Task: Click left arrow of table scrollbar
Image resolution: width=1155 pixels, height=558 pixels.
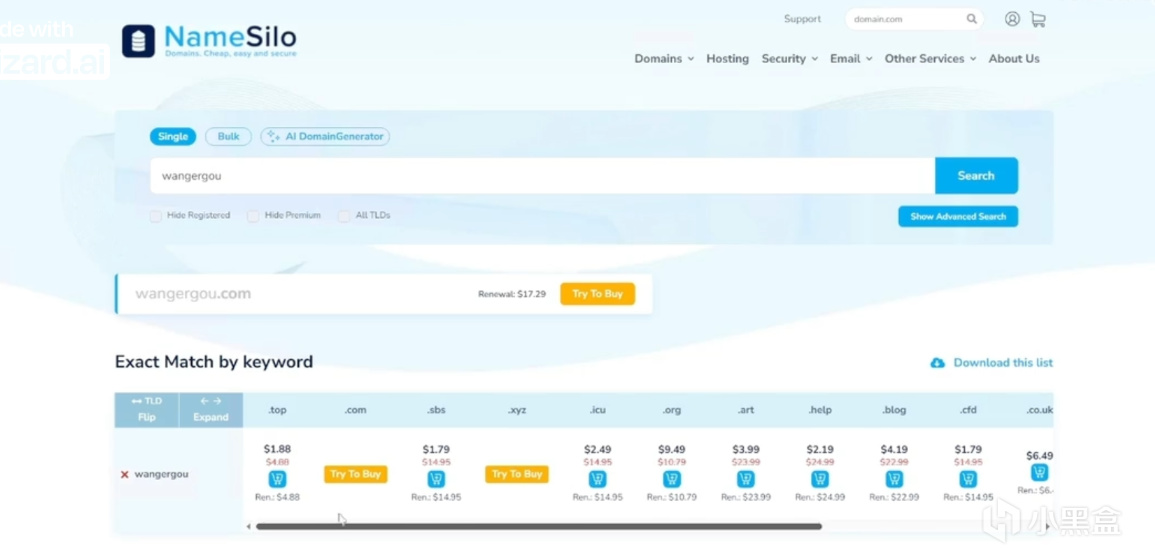Action: click(249, 526)
